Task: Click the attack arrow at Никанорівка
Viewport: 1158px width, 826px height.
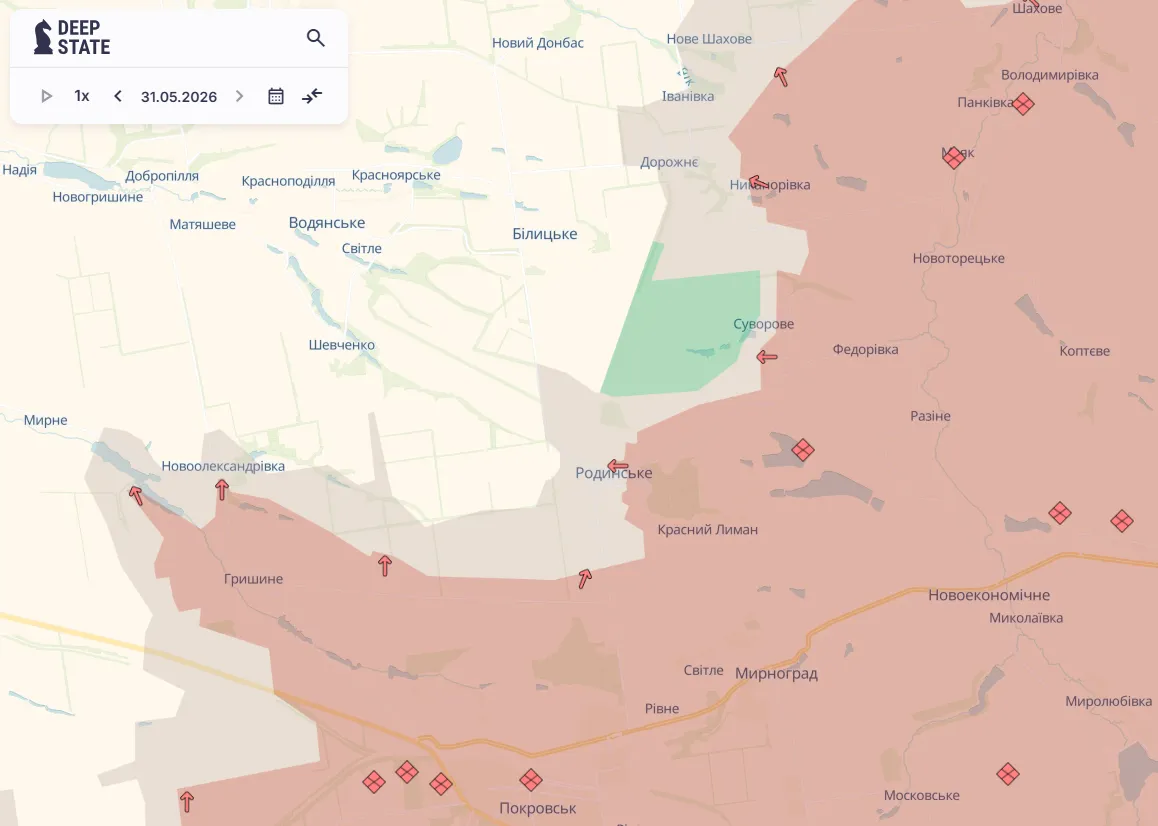Action: (758, 182)
